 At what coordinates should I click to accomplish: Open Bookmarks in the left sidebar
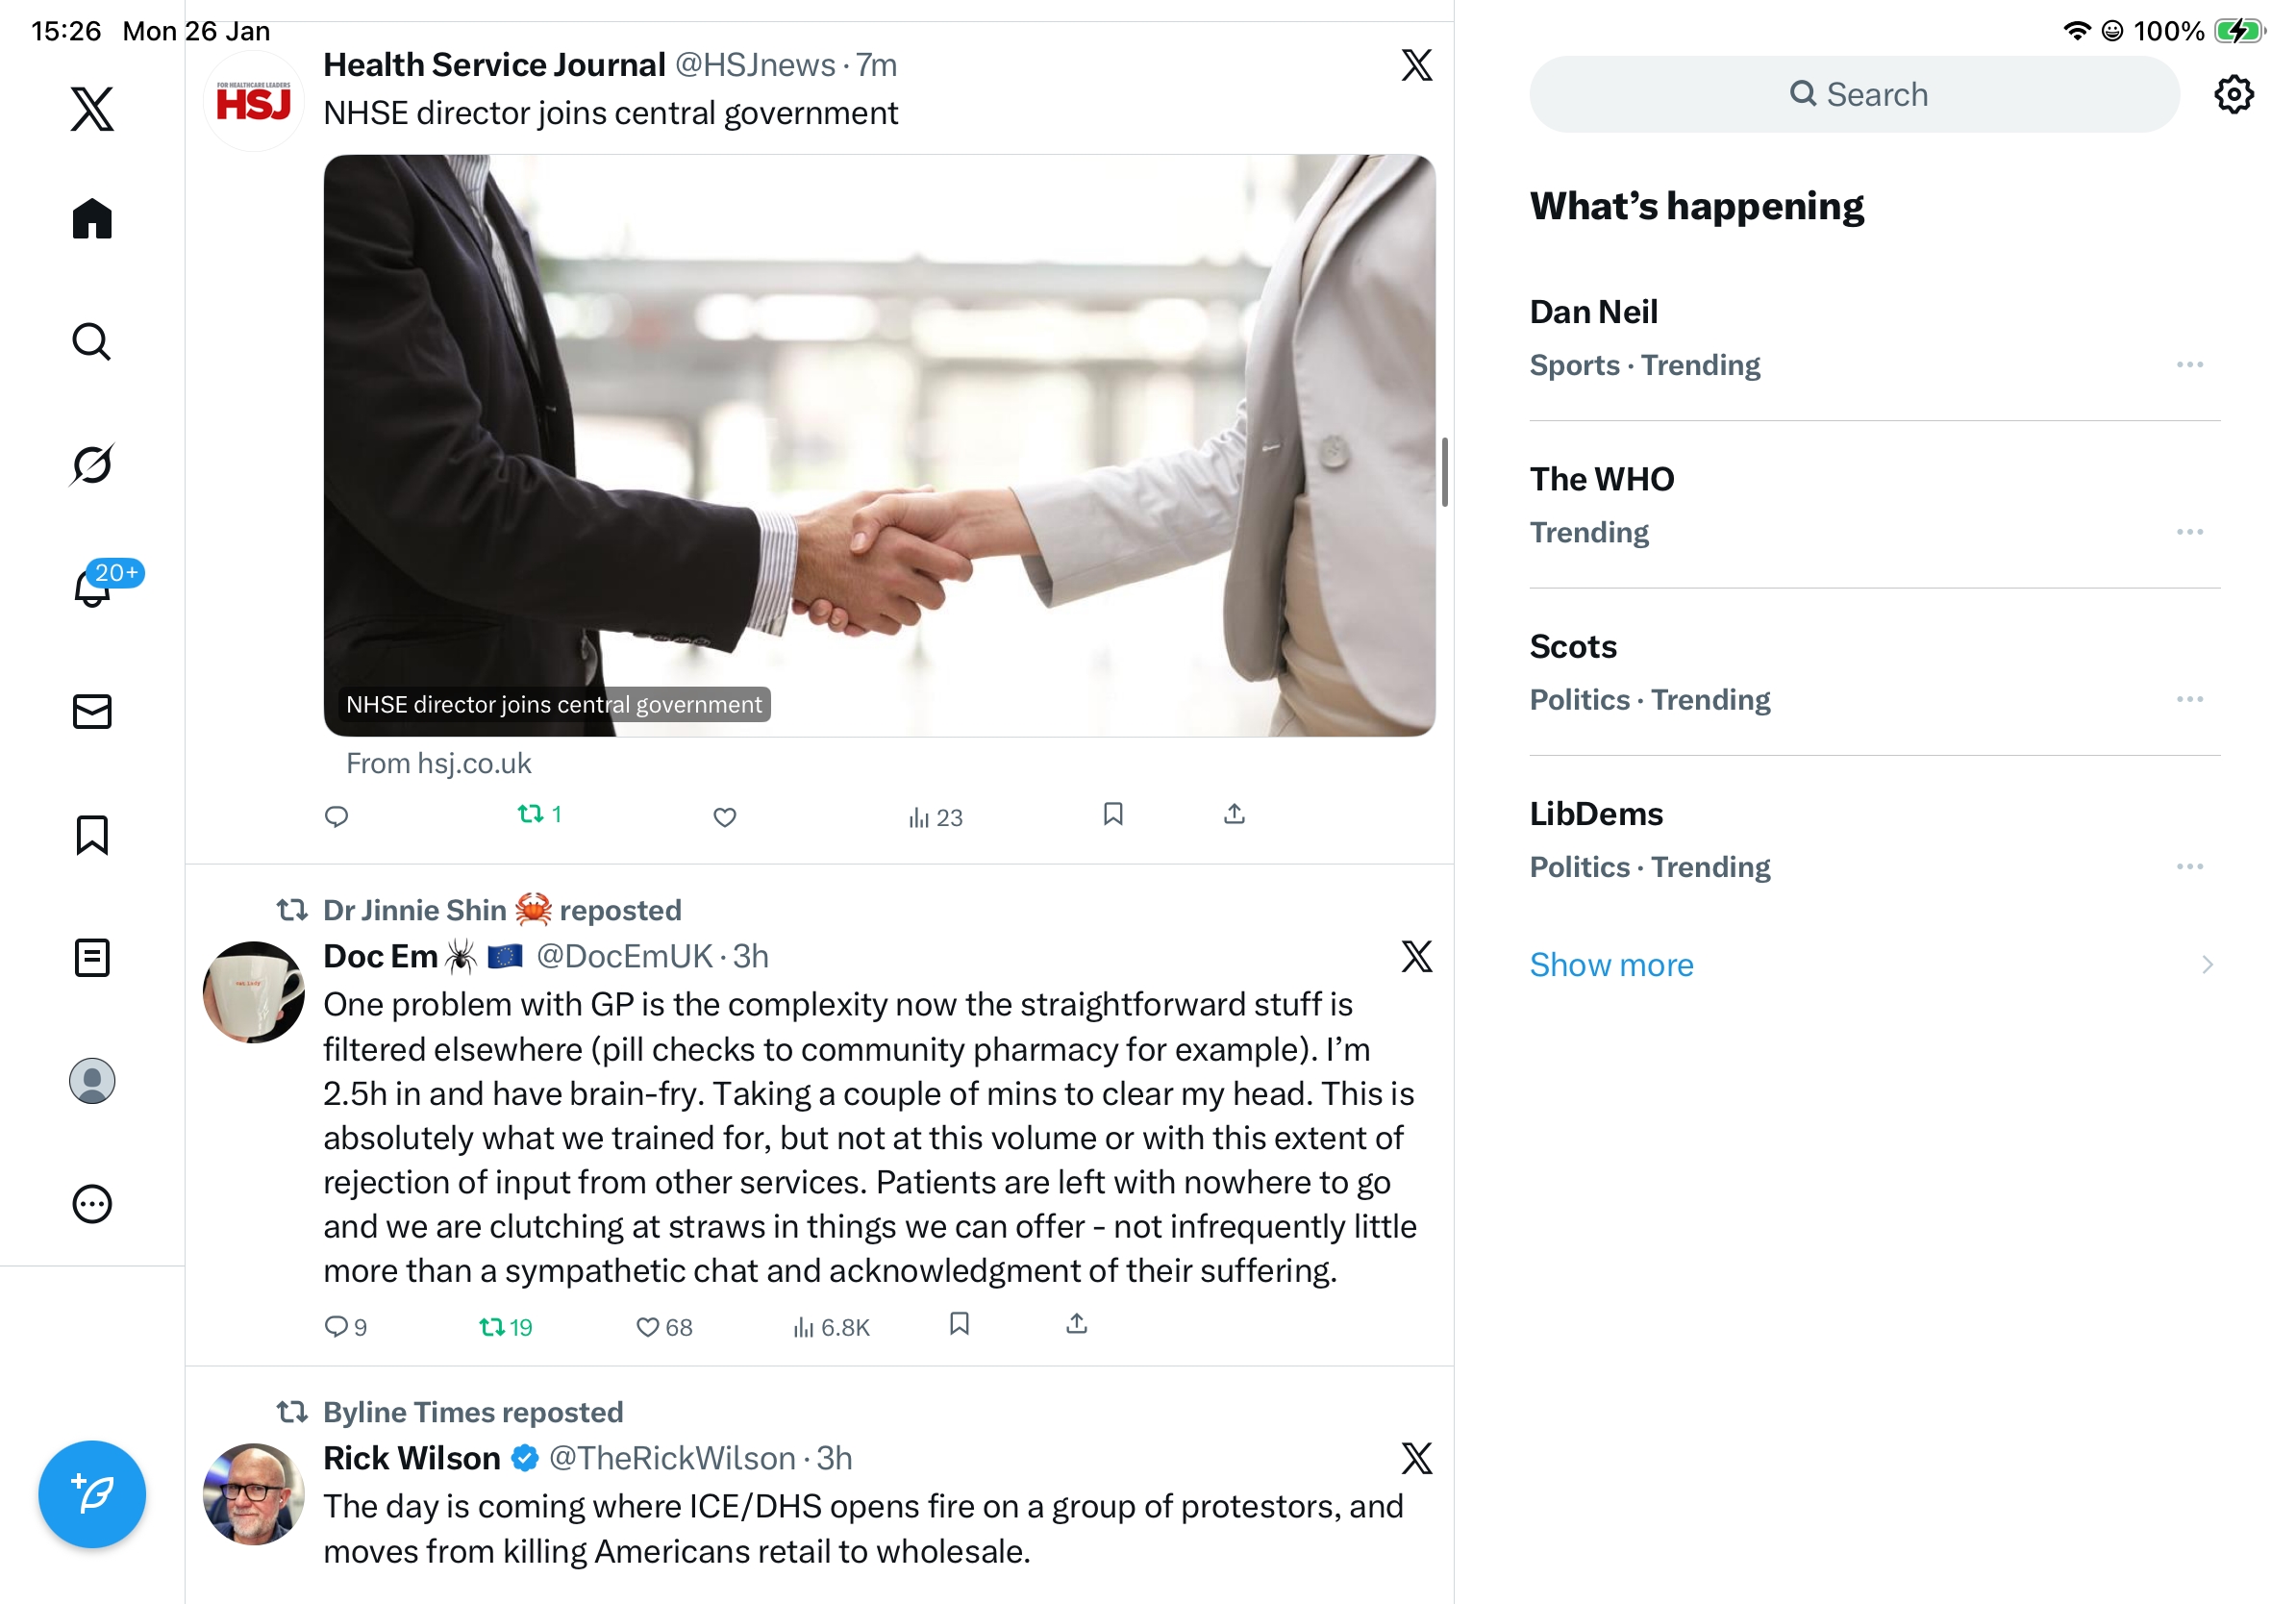[92, 835]
